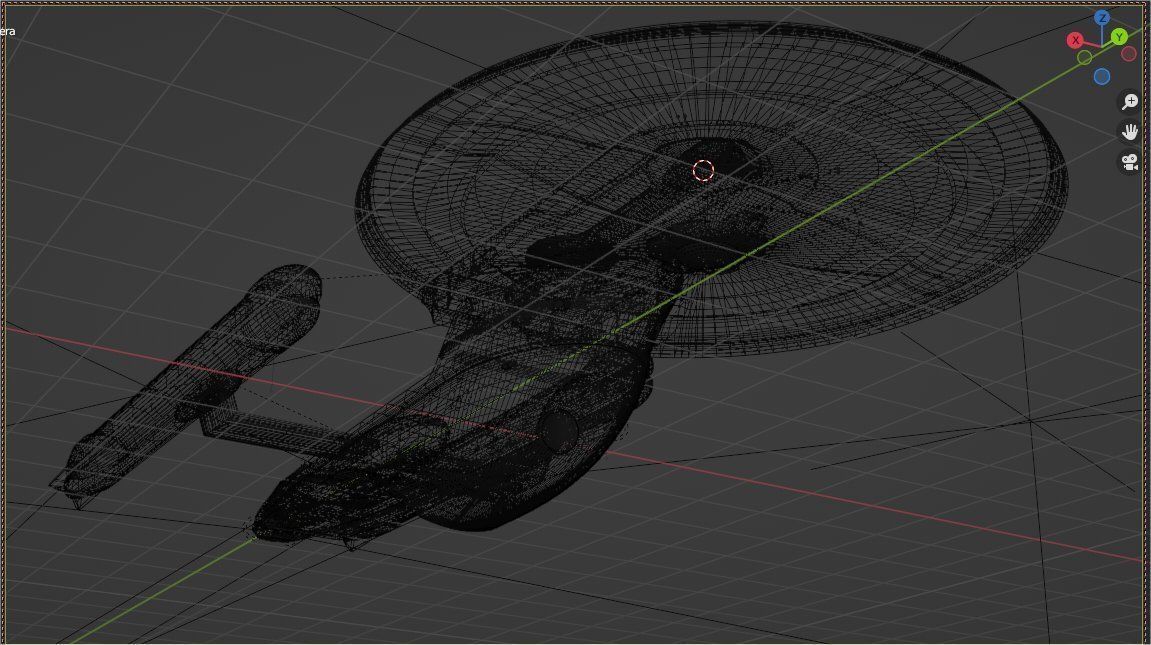Click the blue Z axis gizmo ball
Viewport: 1151px width, 645px height.
tap(1102, 18)
